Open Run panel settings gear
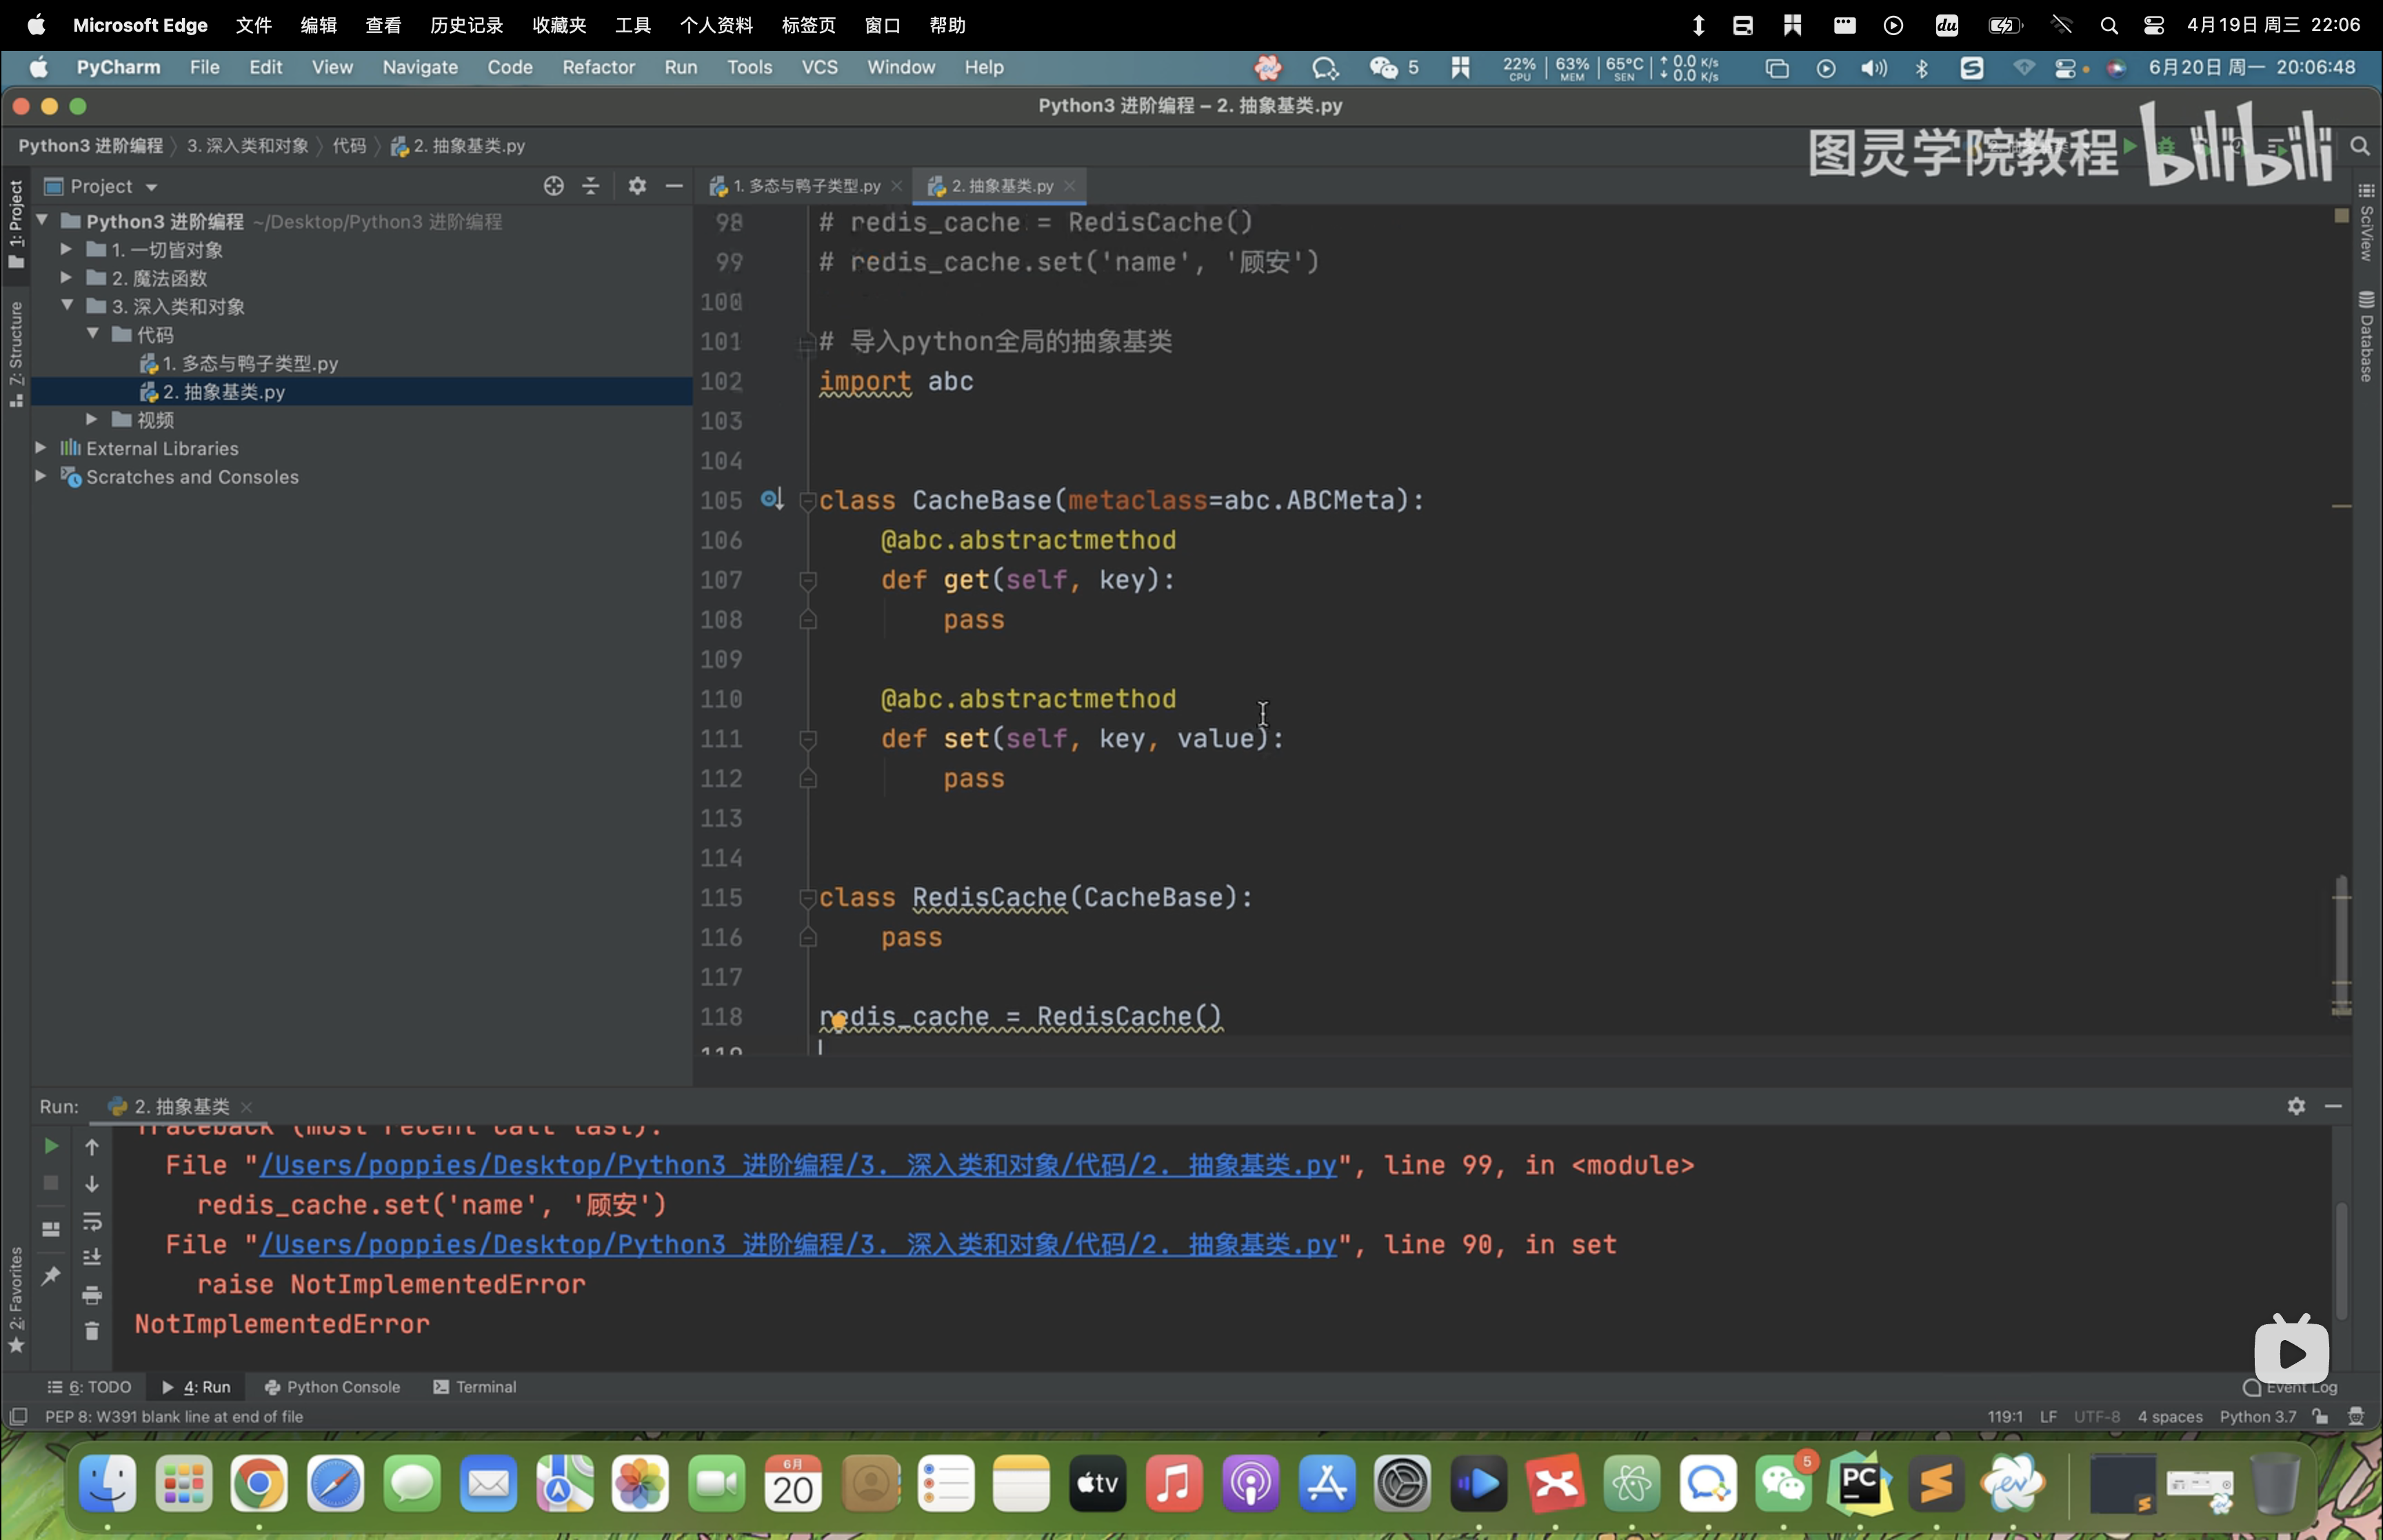Viewport: 2383px width, 1540px height. point(2296,1105)
